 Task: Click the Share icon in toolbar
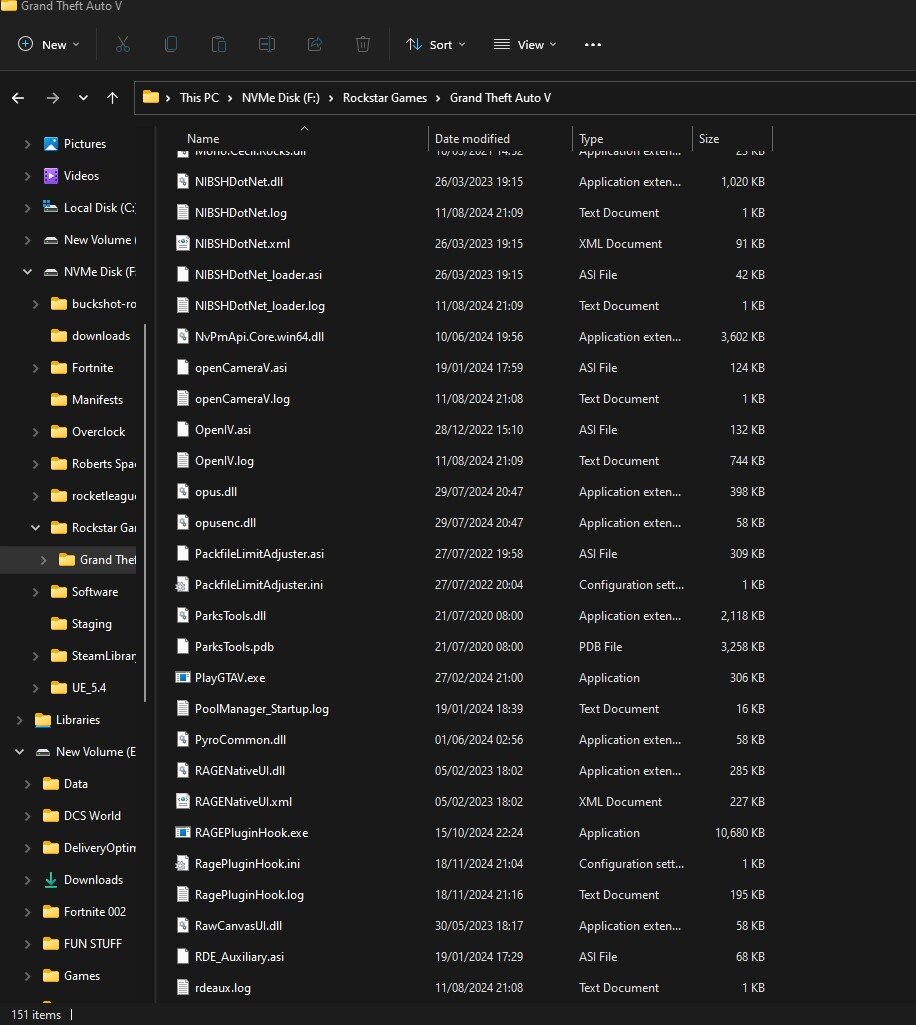(x=315, y=45)
